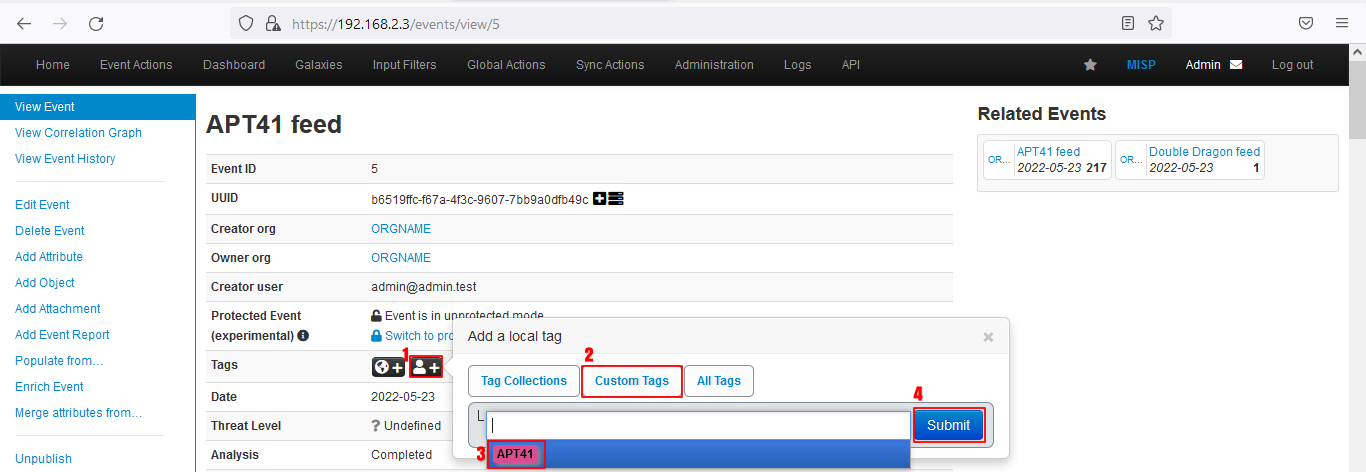Toggle Firefox reader view icon
Image resolution: width=1366 pixels, height=472 pixels.
[1128, 23]
